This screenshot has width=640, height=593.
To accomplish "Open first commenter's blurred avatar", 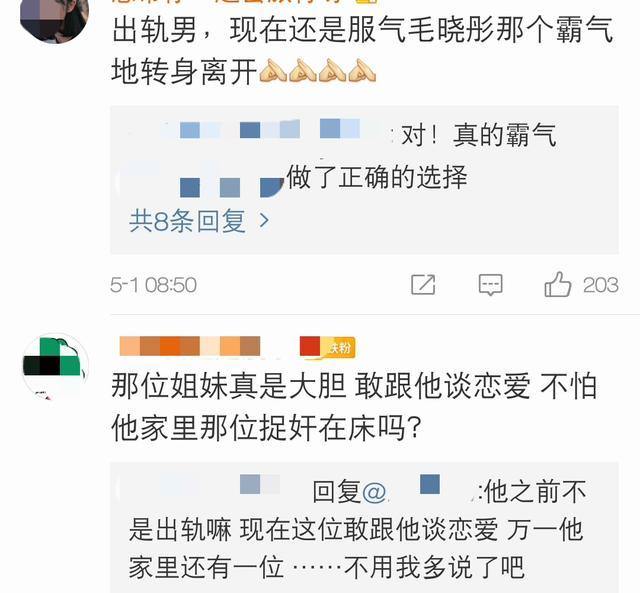I will [x=54, y=20].
